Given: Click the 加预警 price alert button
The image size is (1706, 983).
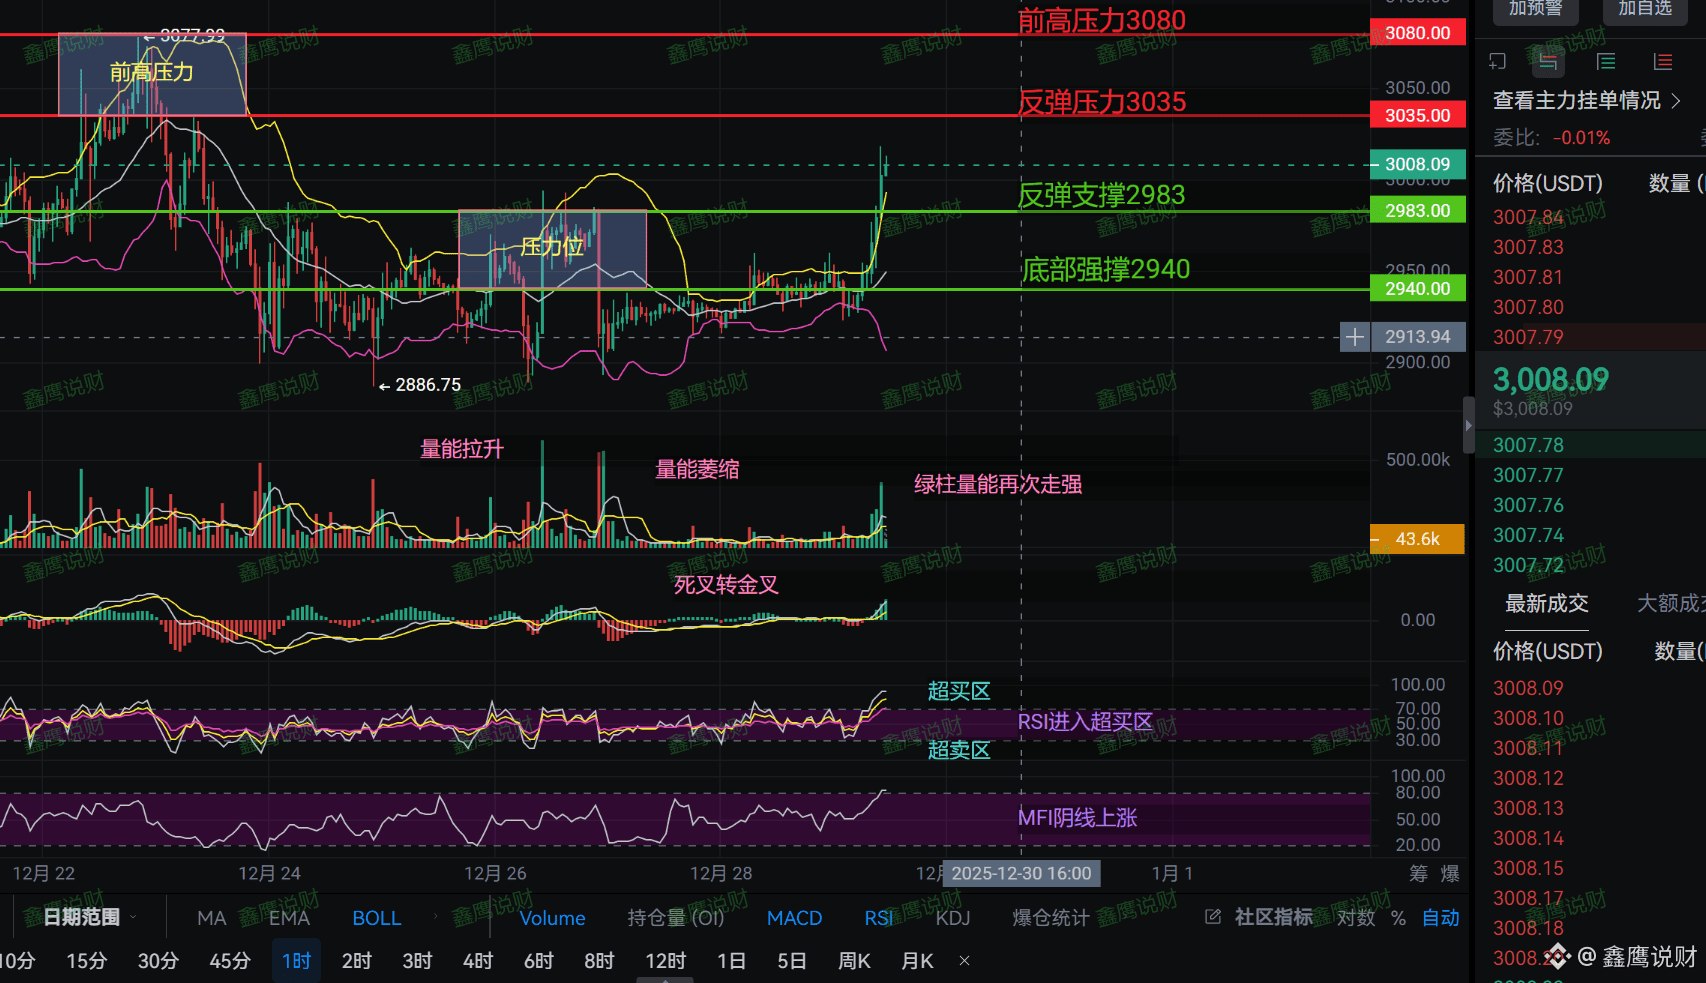Looking at the screenshot, I should point(1535,9).
